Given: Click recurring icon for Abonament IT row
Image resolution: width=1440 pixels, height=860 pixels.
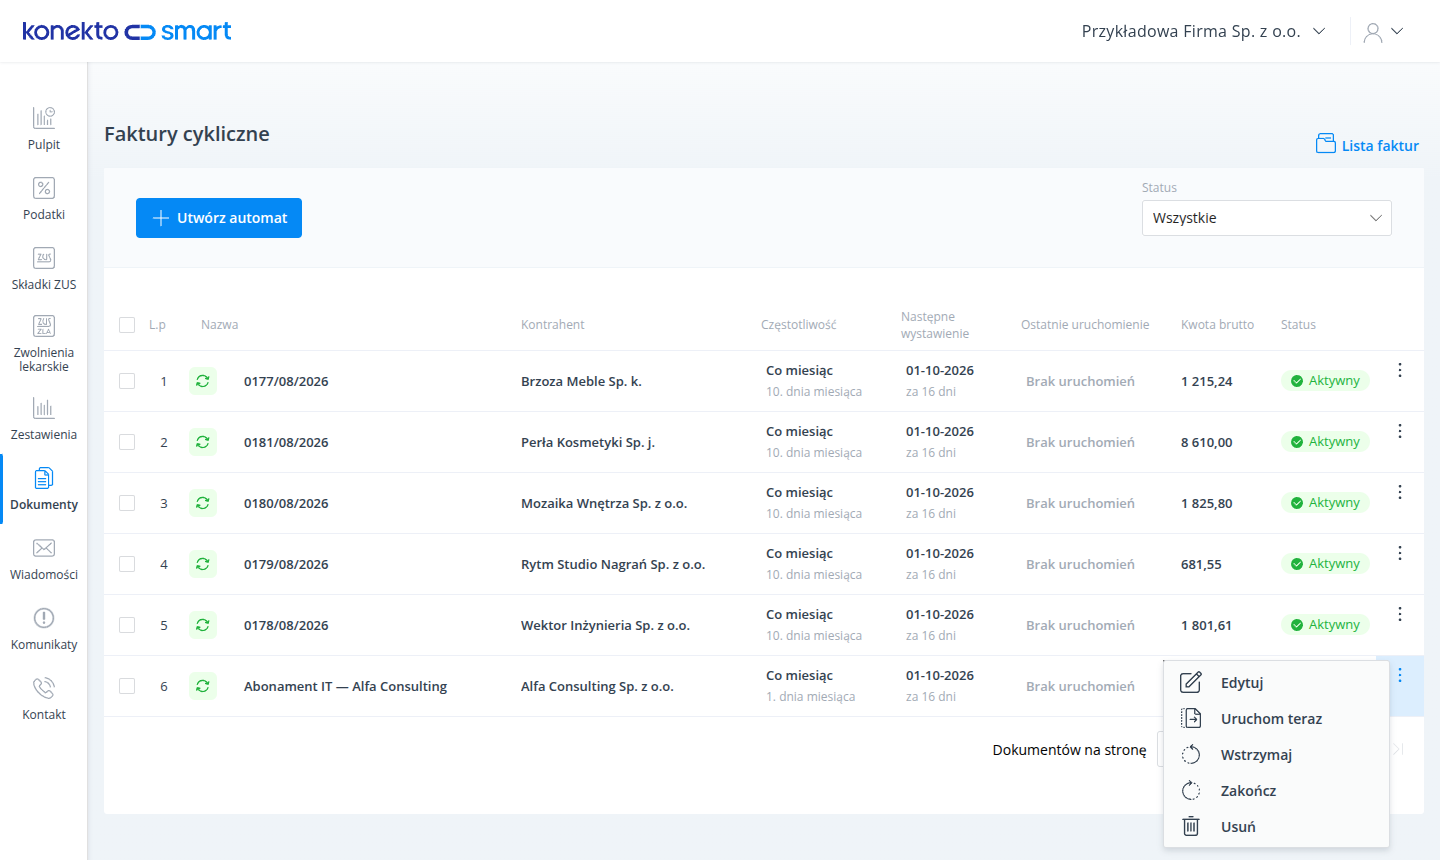Looking at the screenshot, I should pyautogui.click(x=203, y=686).
